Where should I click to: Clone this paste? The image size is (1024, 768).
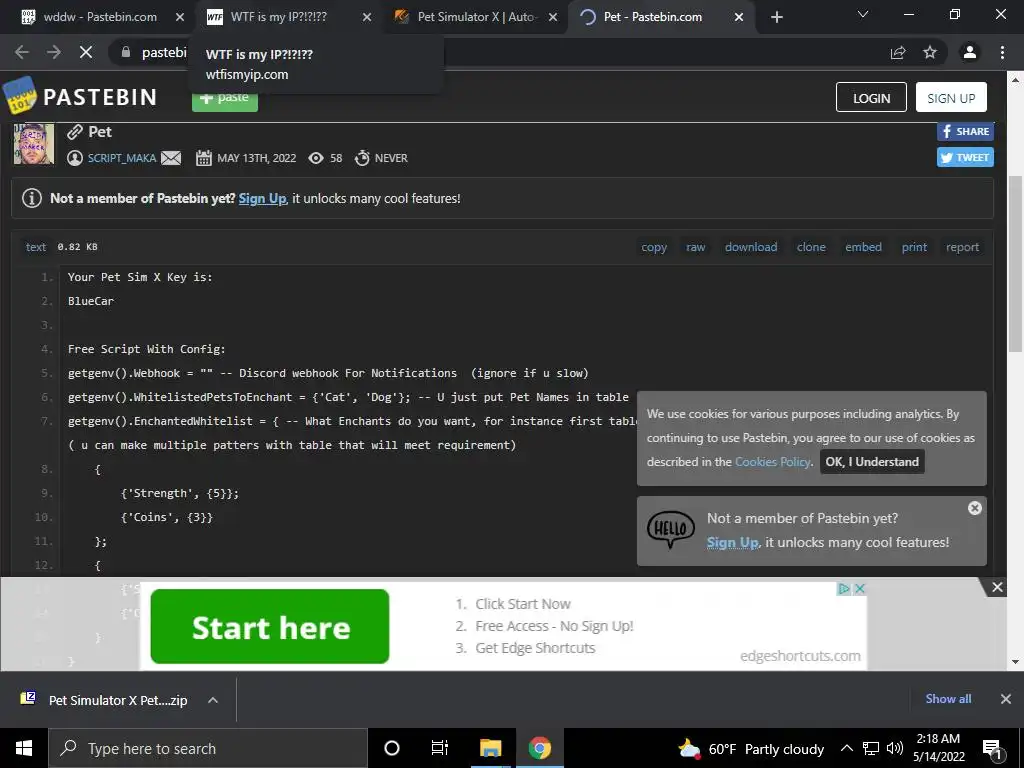(x=811, y=247)
